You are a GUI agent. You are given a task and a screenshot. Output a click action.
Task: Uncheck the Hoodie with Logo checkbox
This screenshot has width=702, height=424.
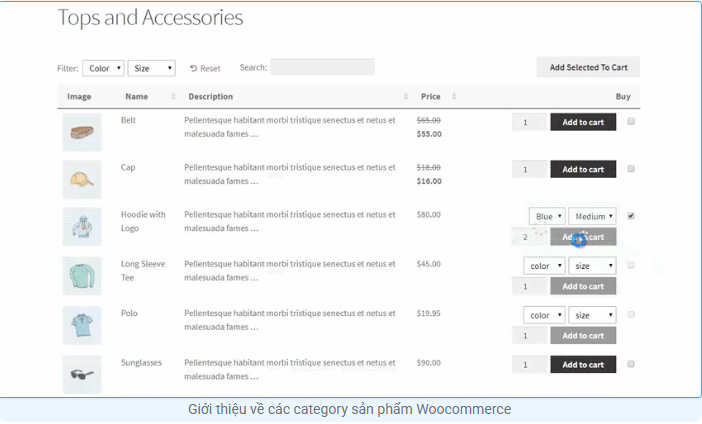pyautogui.click(x=631, y=216)
